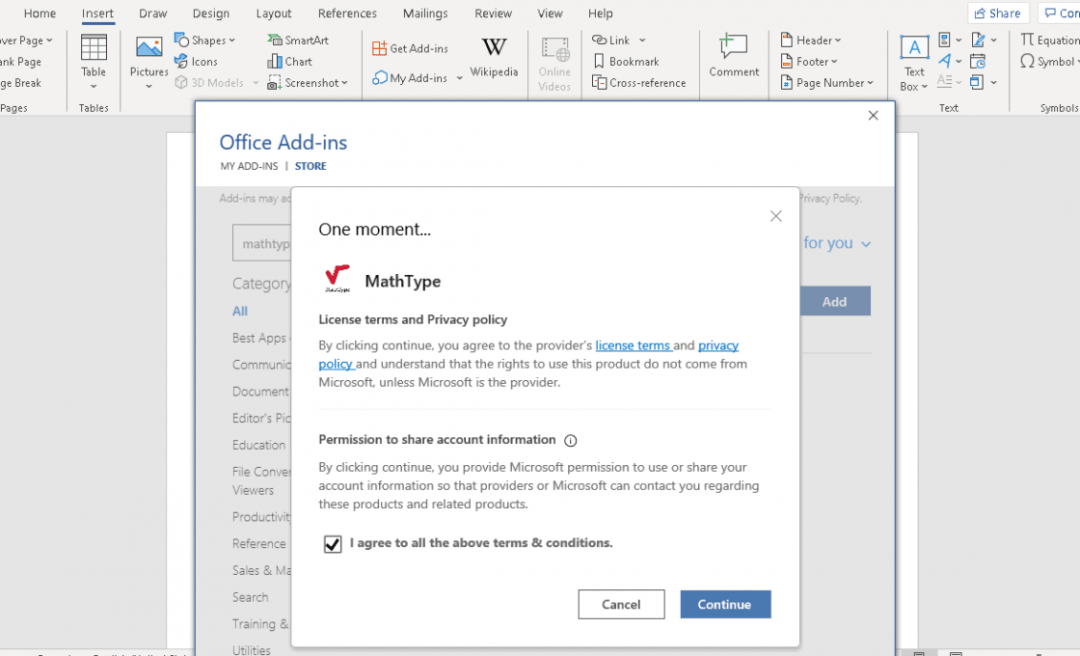Insert a Text Box

click(913, 61)
